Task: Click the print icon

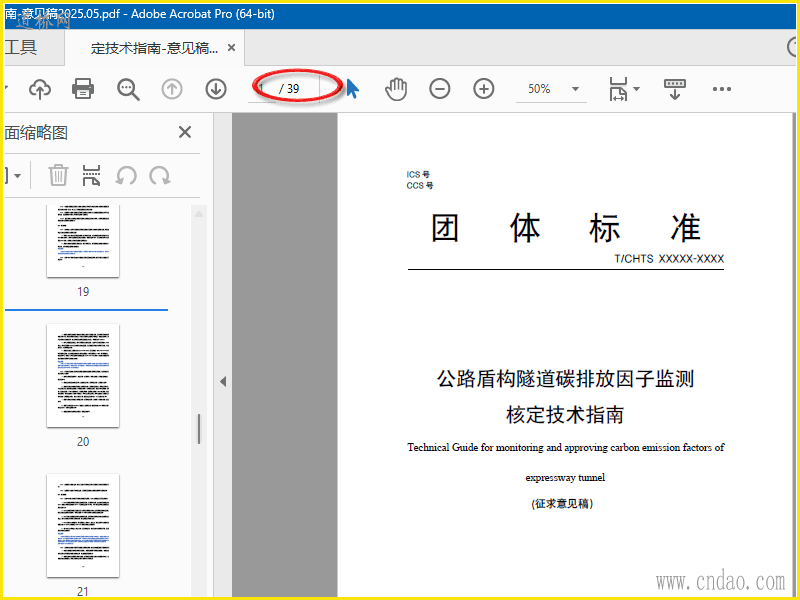Action: click(x=83, y=89)
